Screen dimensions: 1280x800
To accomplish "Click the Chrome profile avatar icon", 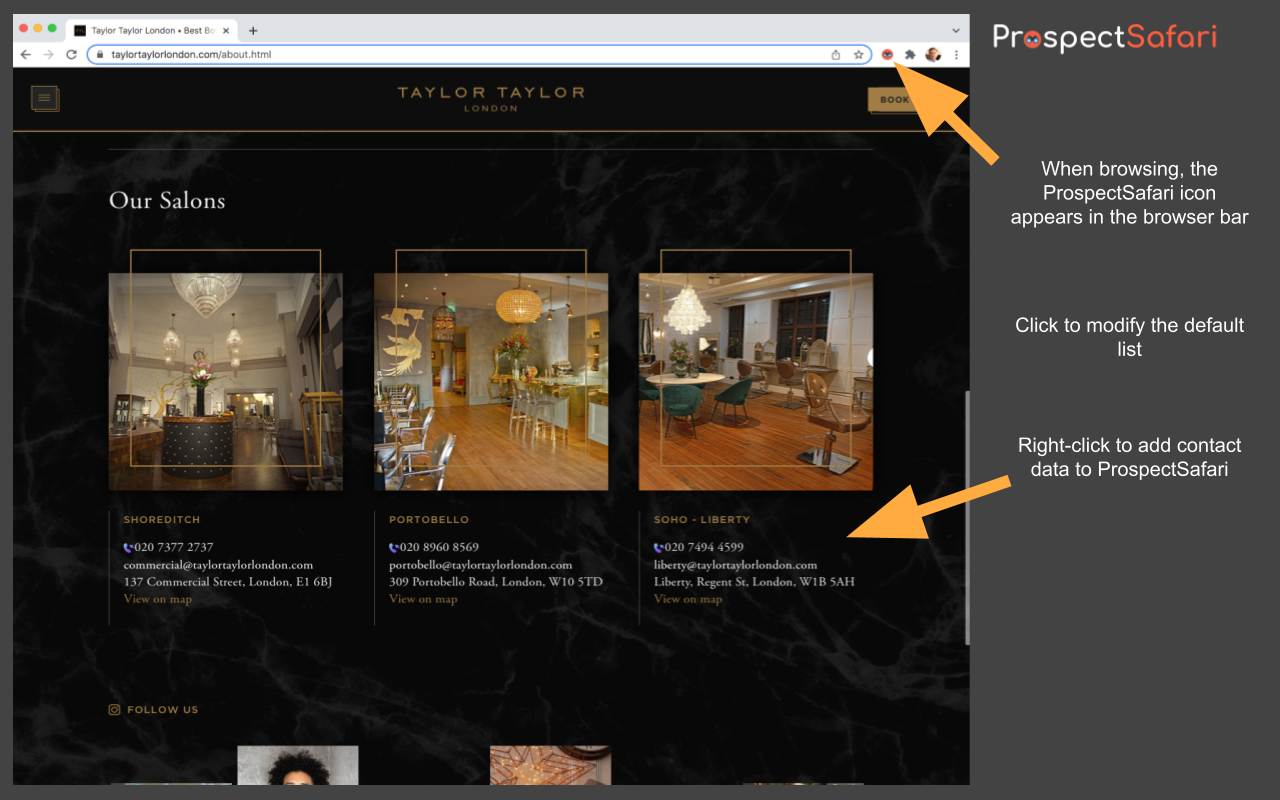I will click(x=933, y=54).
